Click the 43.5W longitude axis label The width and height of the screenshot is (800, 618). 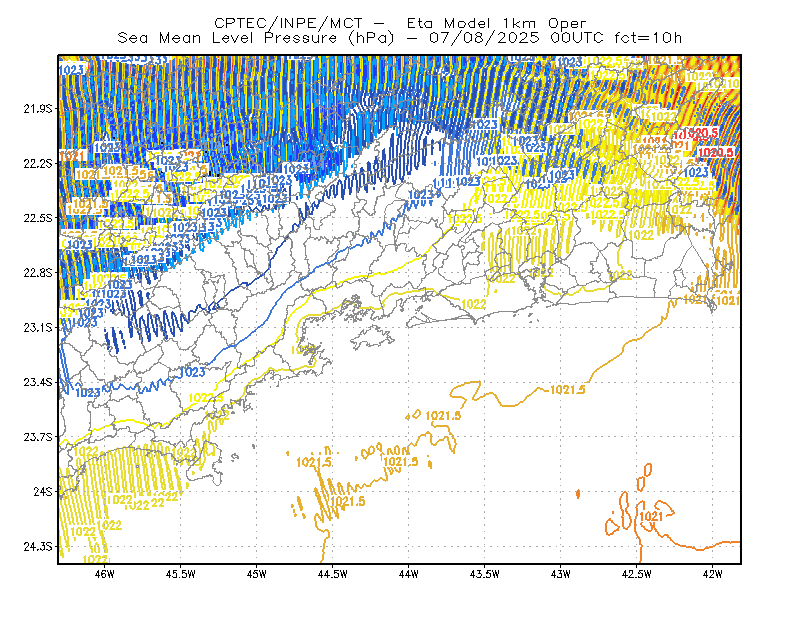[x=484, y=574]
